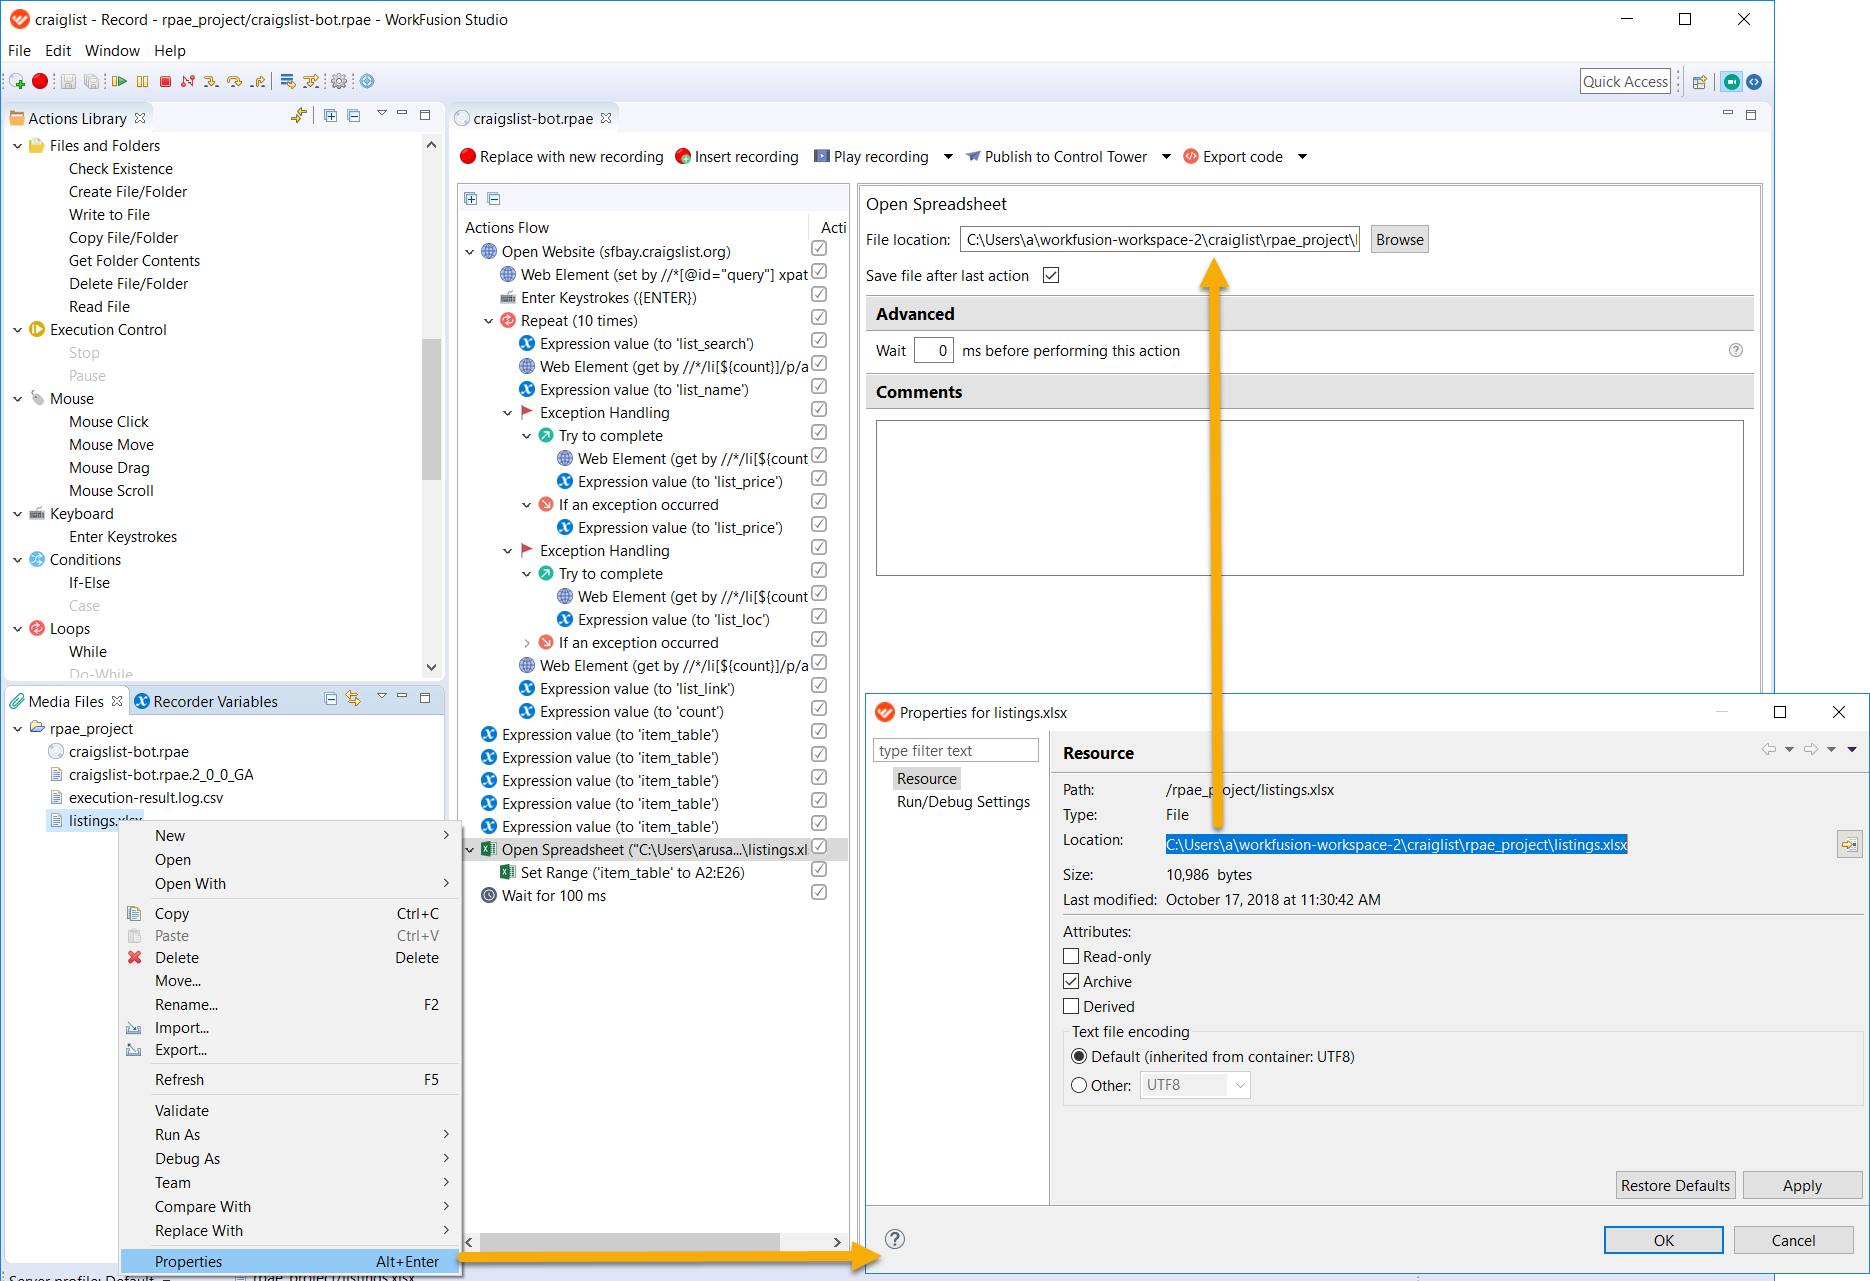Select Default encoding radio button
The height and width of the screenshot is (1281, 1870).
pyautogui.click(x=1079, y=1056)
